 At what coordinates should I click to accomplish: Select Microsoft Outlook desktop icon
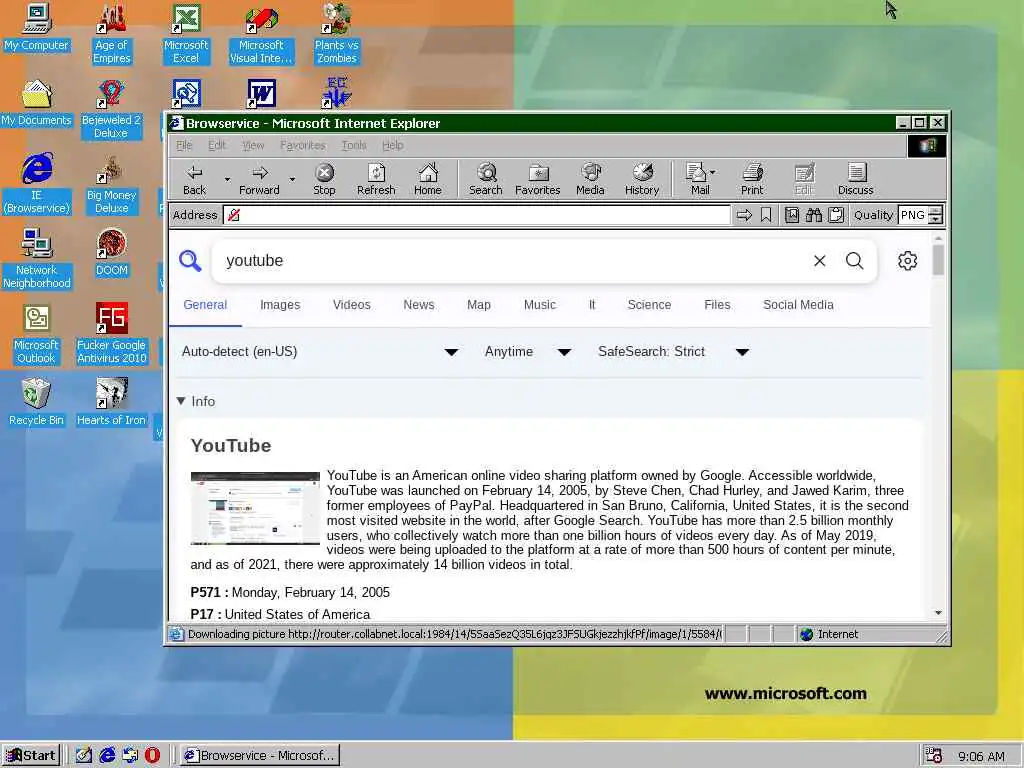(x=36, y=334)
